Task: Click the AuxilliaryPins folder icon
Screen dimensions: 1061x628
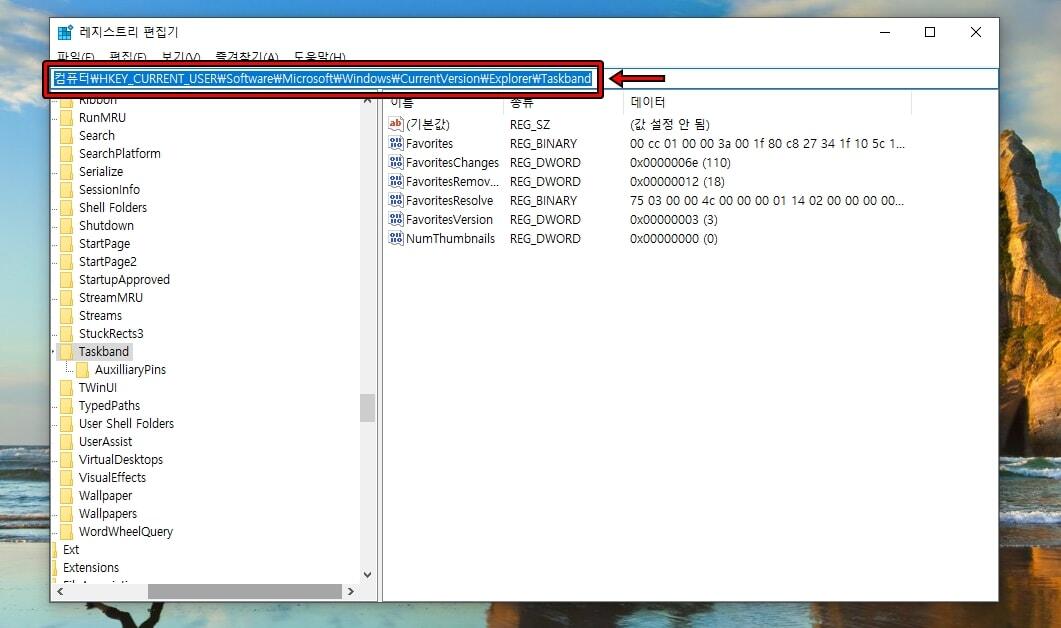Action: click(83, 369)
